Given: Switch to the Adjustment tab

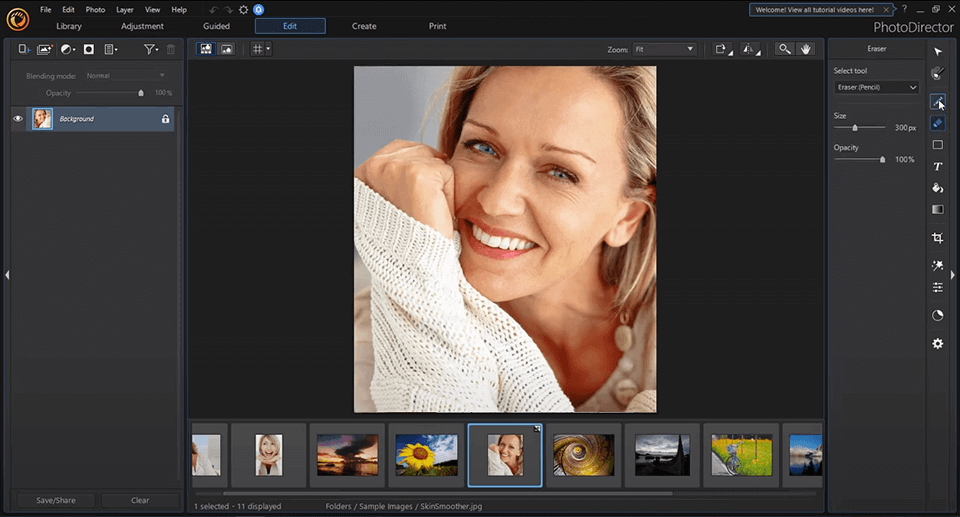Looking at the screenshot, I should pyautogui.click(x=142, y=26).
